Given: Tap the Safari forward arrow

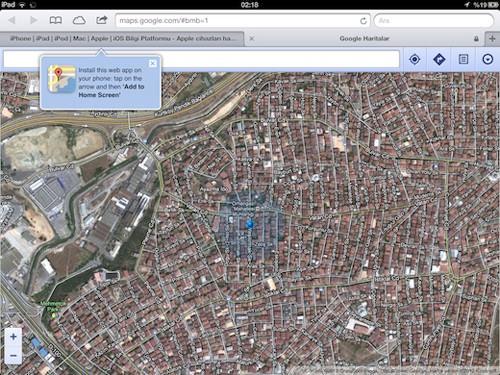Looking at the screenshot, I should point(34,20).
